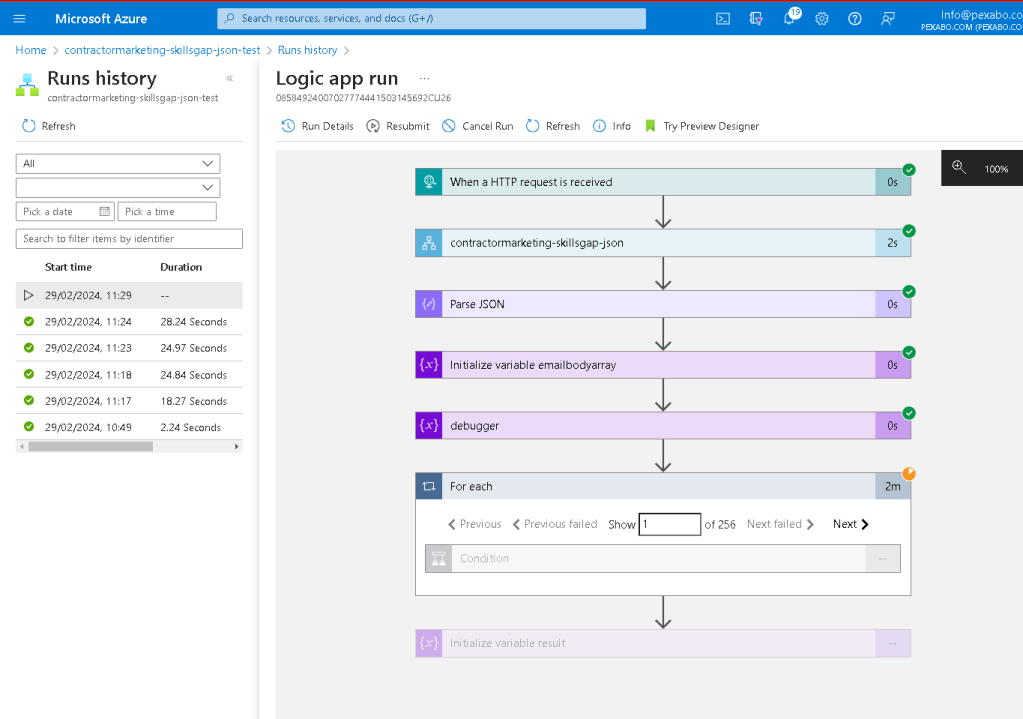This screenshot has width=1023, height=719.
Task: Select the running 29/02/2024, 11:29 run
Action: [x=129, y=296]
